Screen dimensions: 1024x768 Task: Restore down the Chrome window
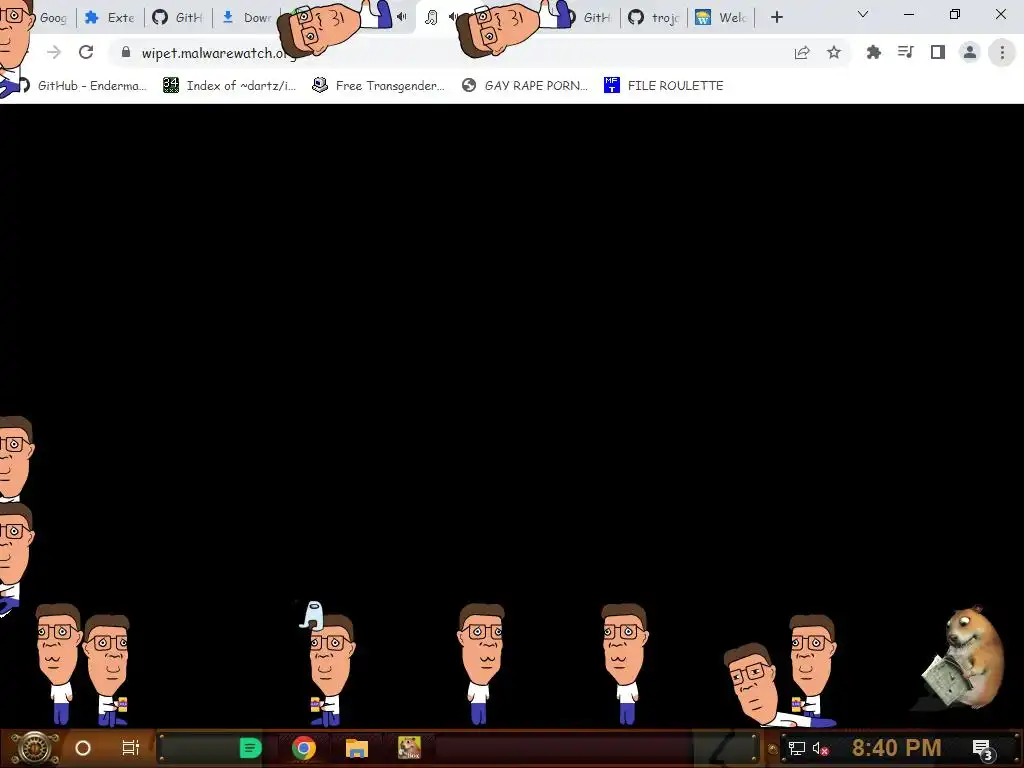[x=955, y=14]
